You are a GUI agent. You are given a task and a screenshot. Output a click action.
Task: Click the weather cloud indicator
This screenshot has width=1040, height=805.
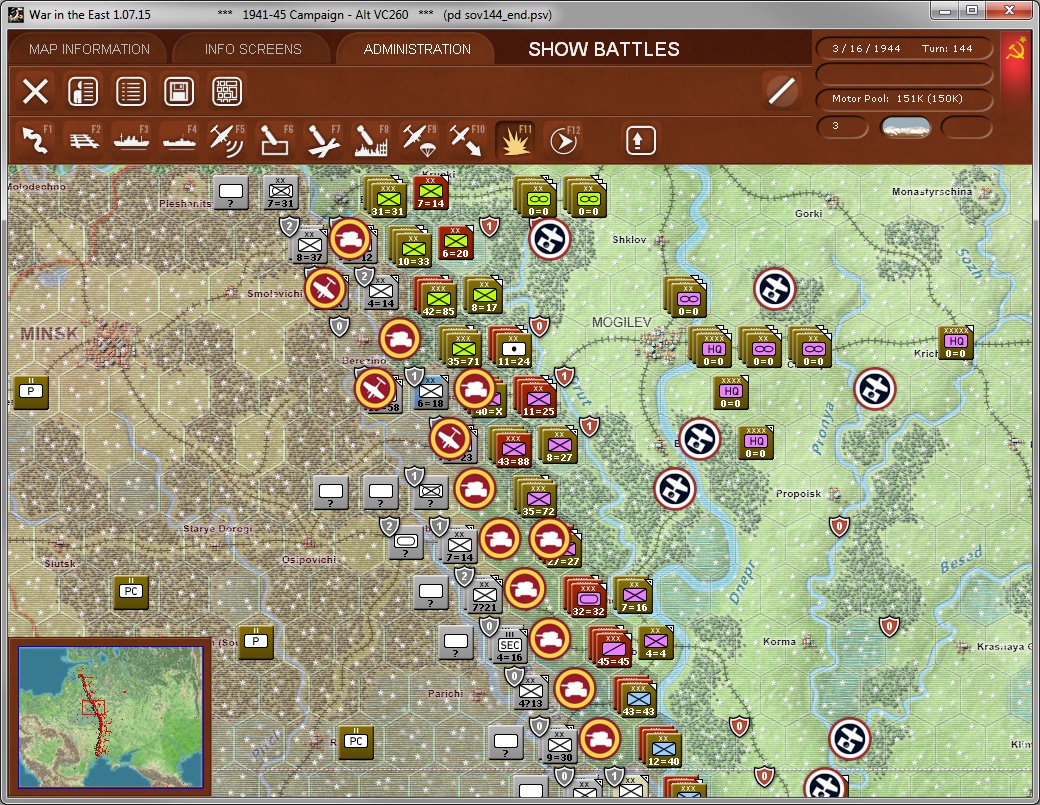point(905,127)
